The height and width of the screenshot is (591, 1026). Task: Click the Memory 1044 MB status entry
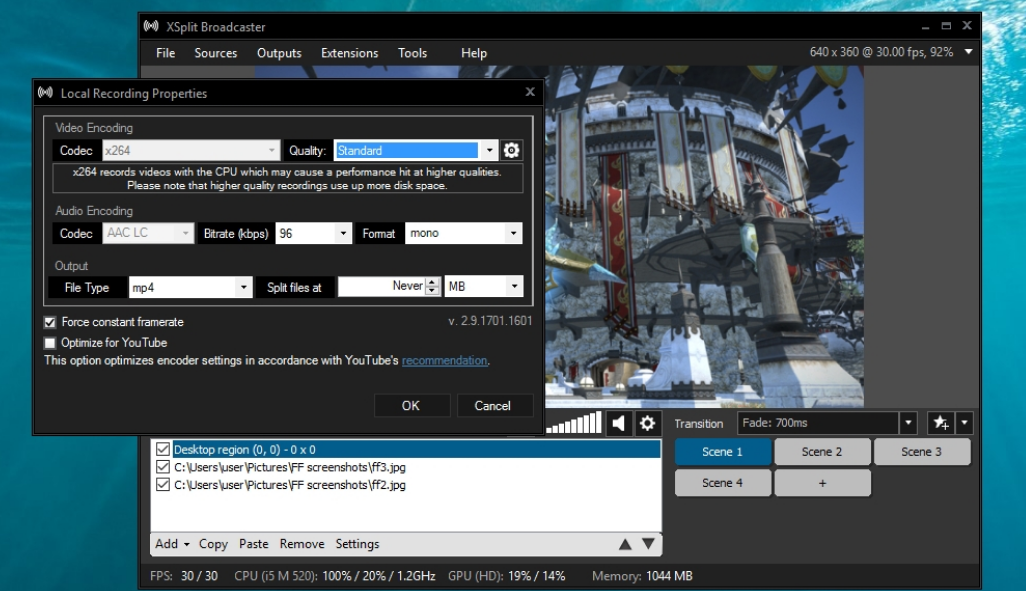pos(642,577)
